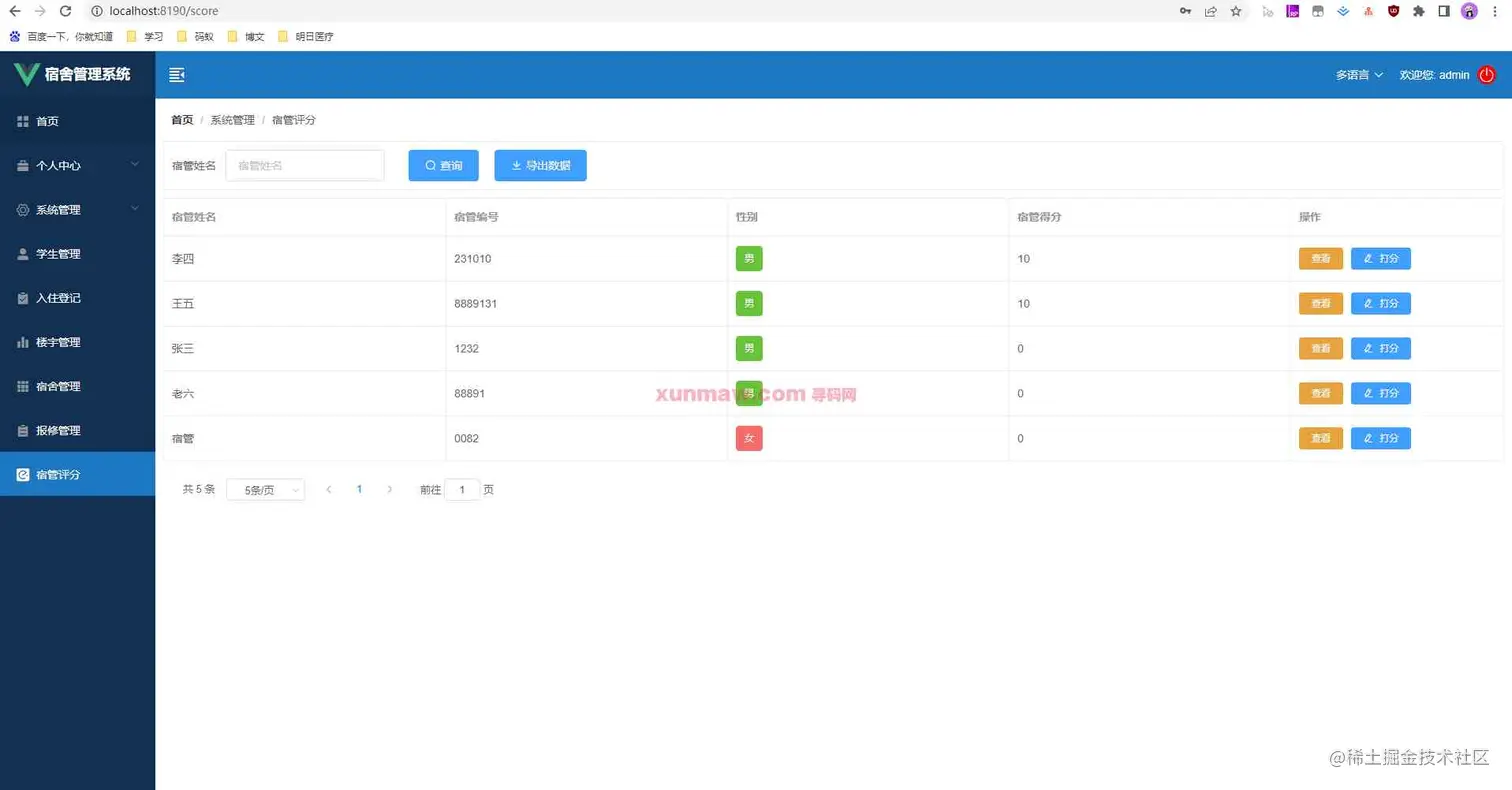Screen dimensions: 1512x790
Task: Open the 博文 bookmark folder
Action: pos(246,36)
